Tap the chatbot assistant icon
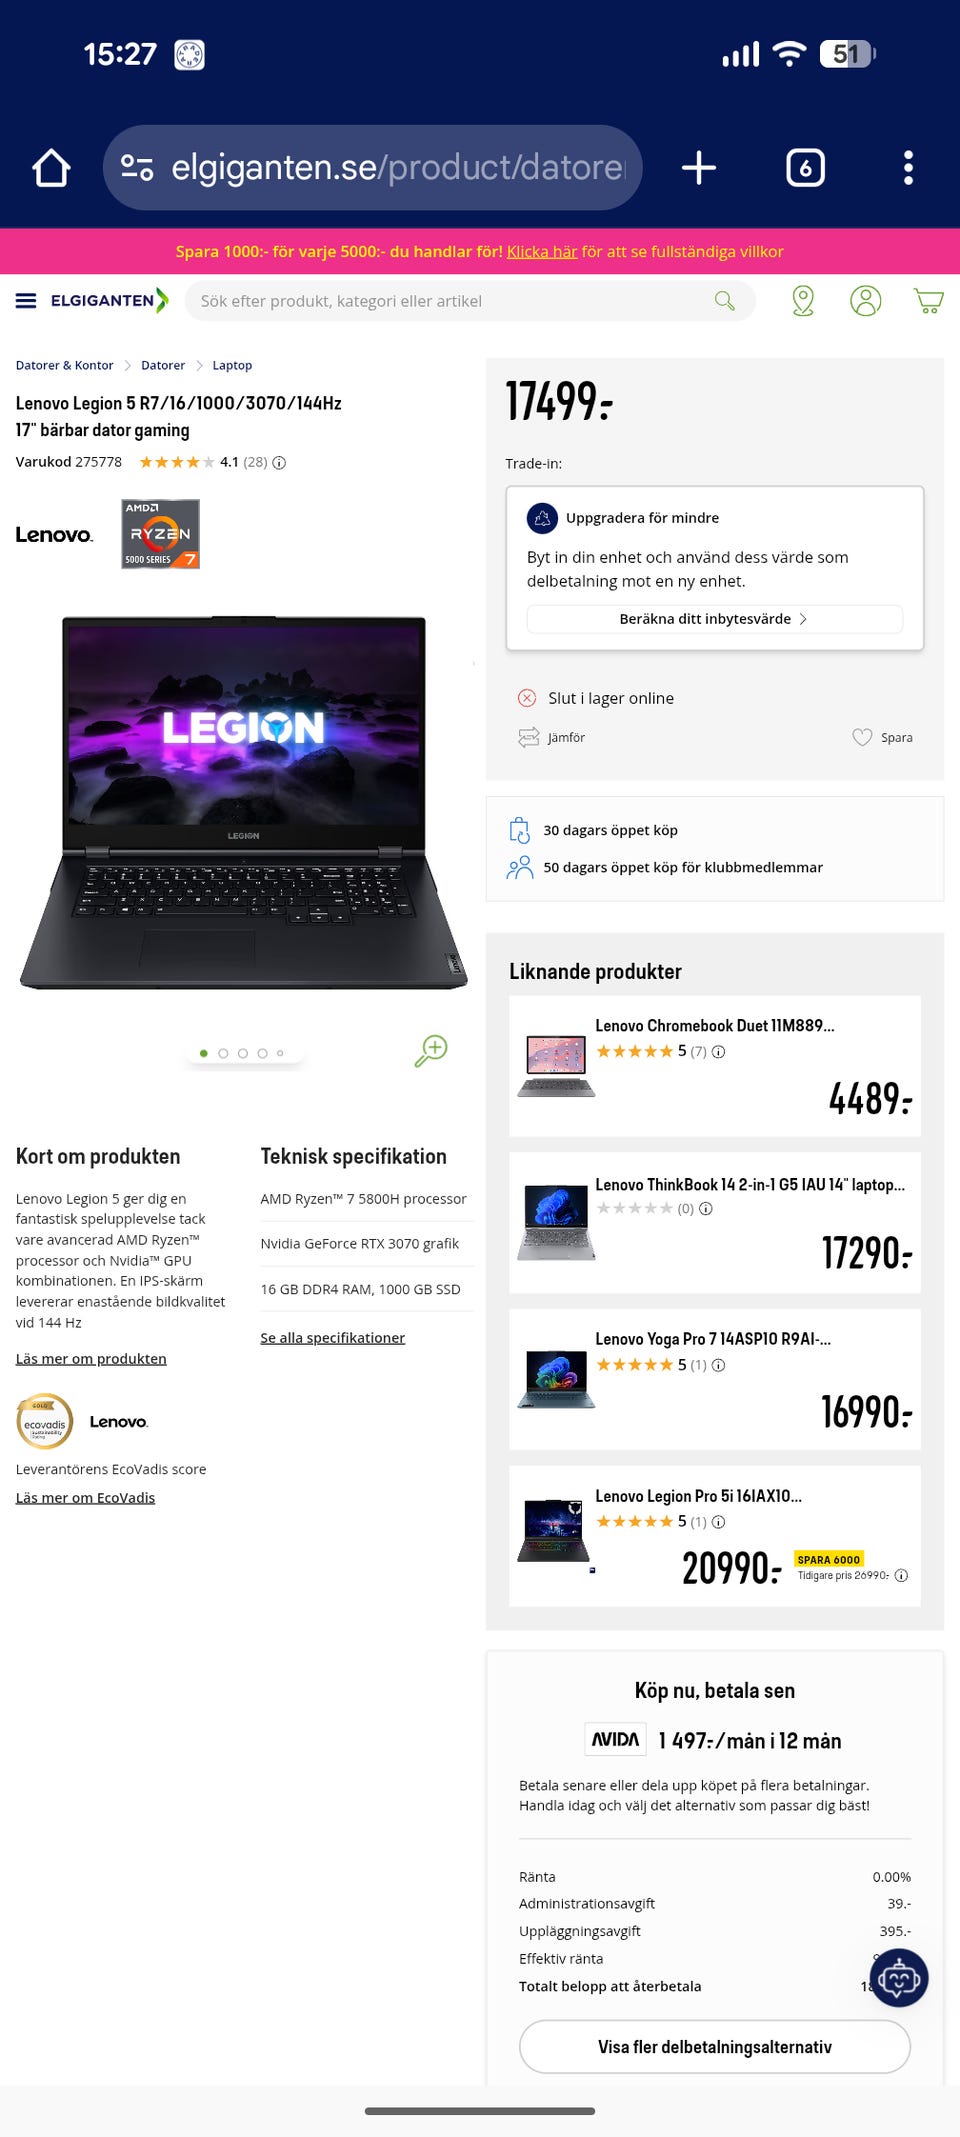Image resolution: width=960 pixels, height=2137 pixels. coord(899,1978)
